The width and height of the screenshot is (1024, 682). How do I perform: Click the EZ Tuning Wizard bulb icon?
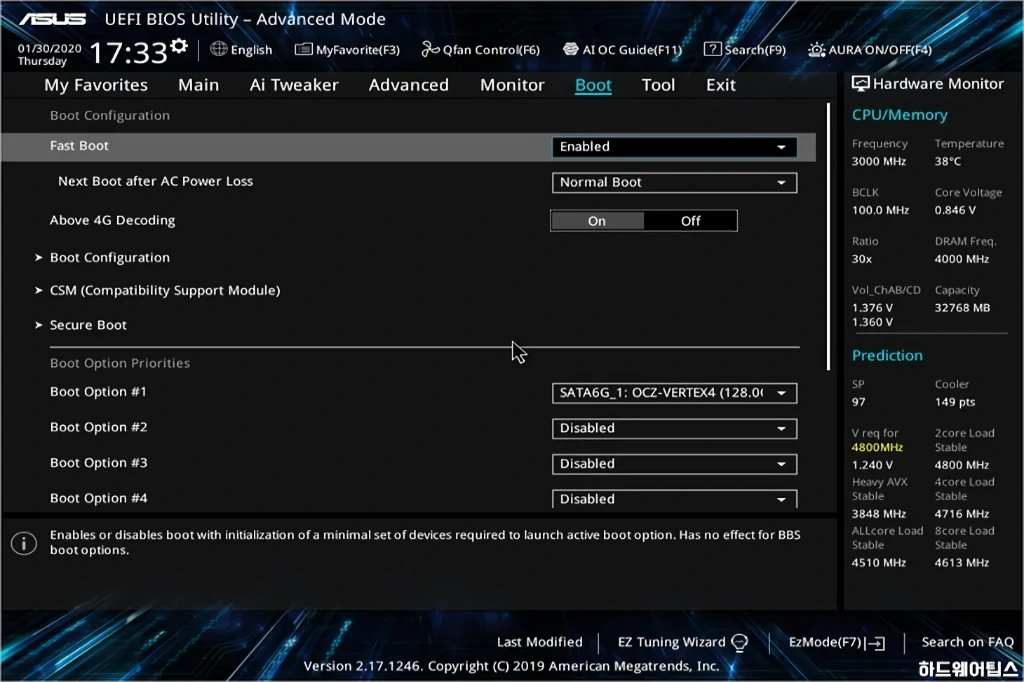click(x=739, y=643)
